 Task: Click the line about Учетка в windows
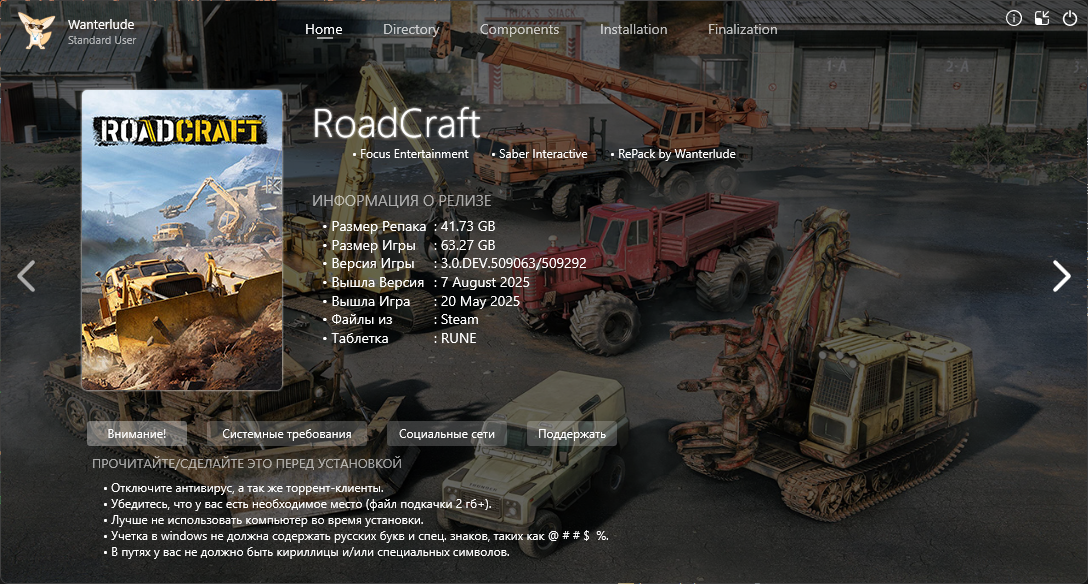[x=359, y=535]
